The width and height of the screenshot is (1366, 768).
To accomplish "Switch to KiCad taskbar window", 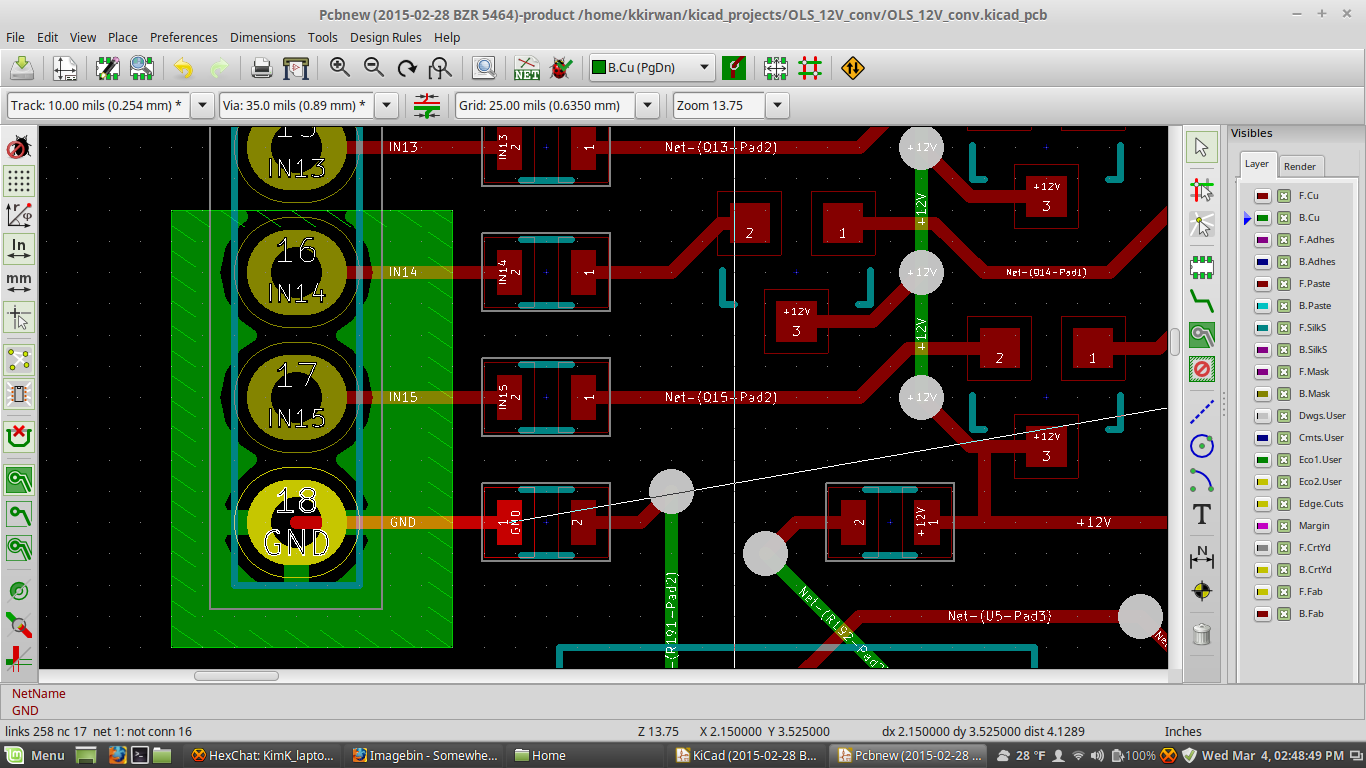I will 748,755.
